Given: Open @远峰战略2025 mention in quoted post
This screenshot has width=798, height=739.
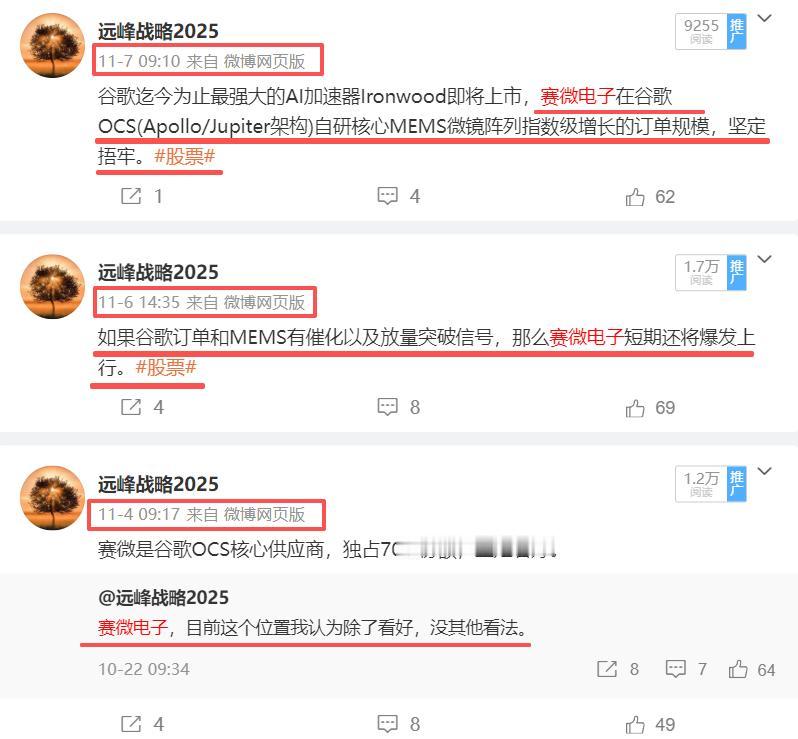Looking at the screenshot, I should pos(163,597).
